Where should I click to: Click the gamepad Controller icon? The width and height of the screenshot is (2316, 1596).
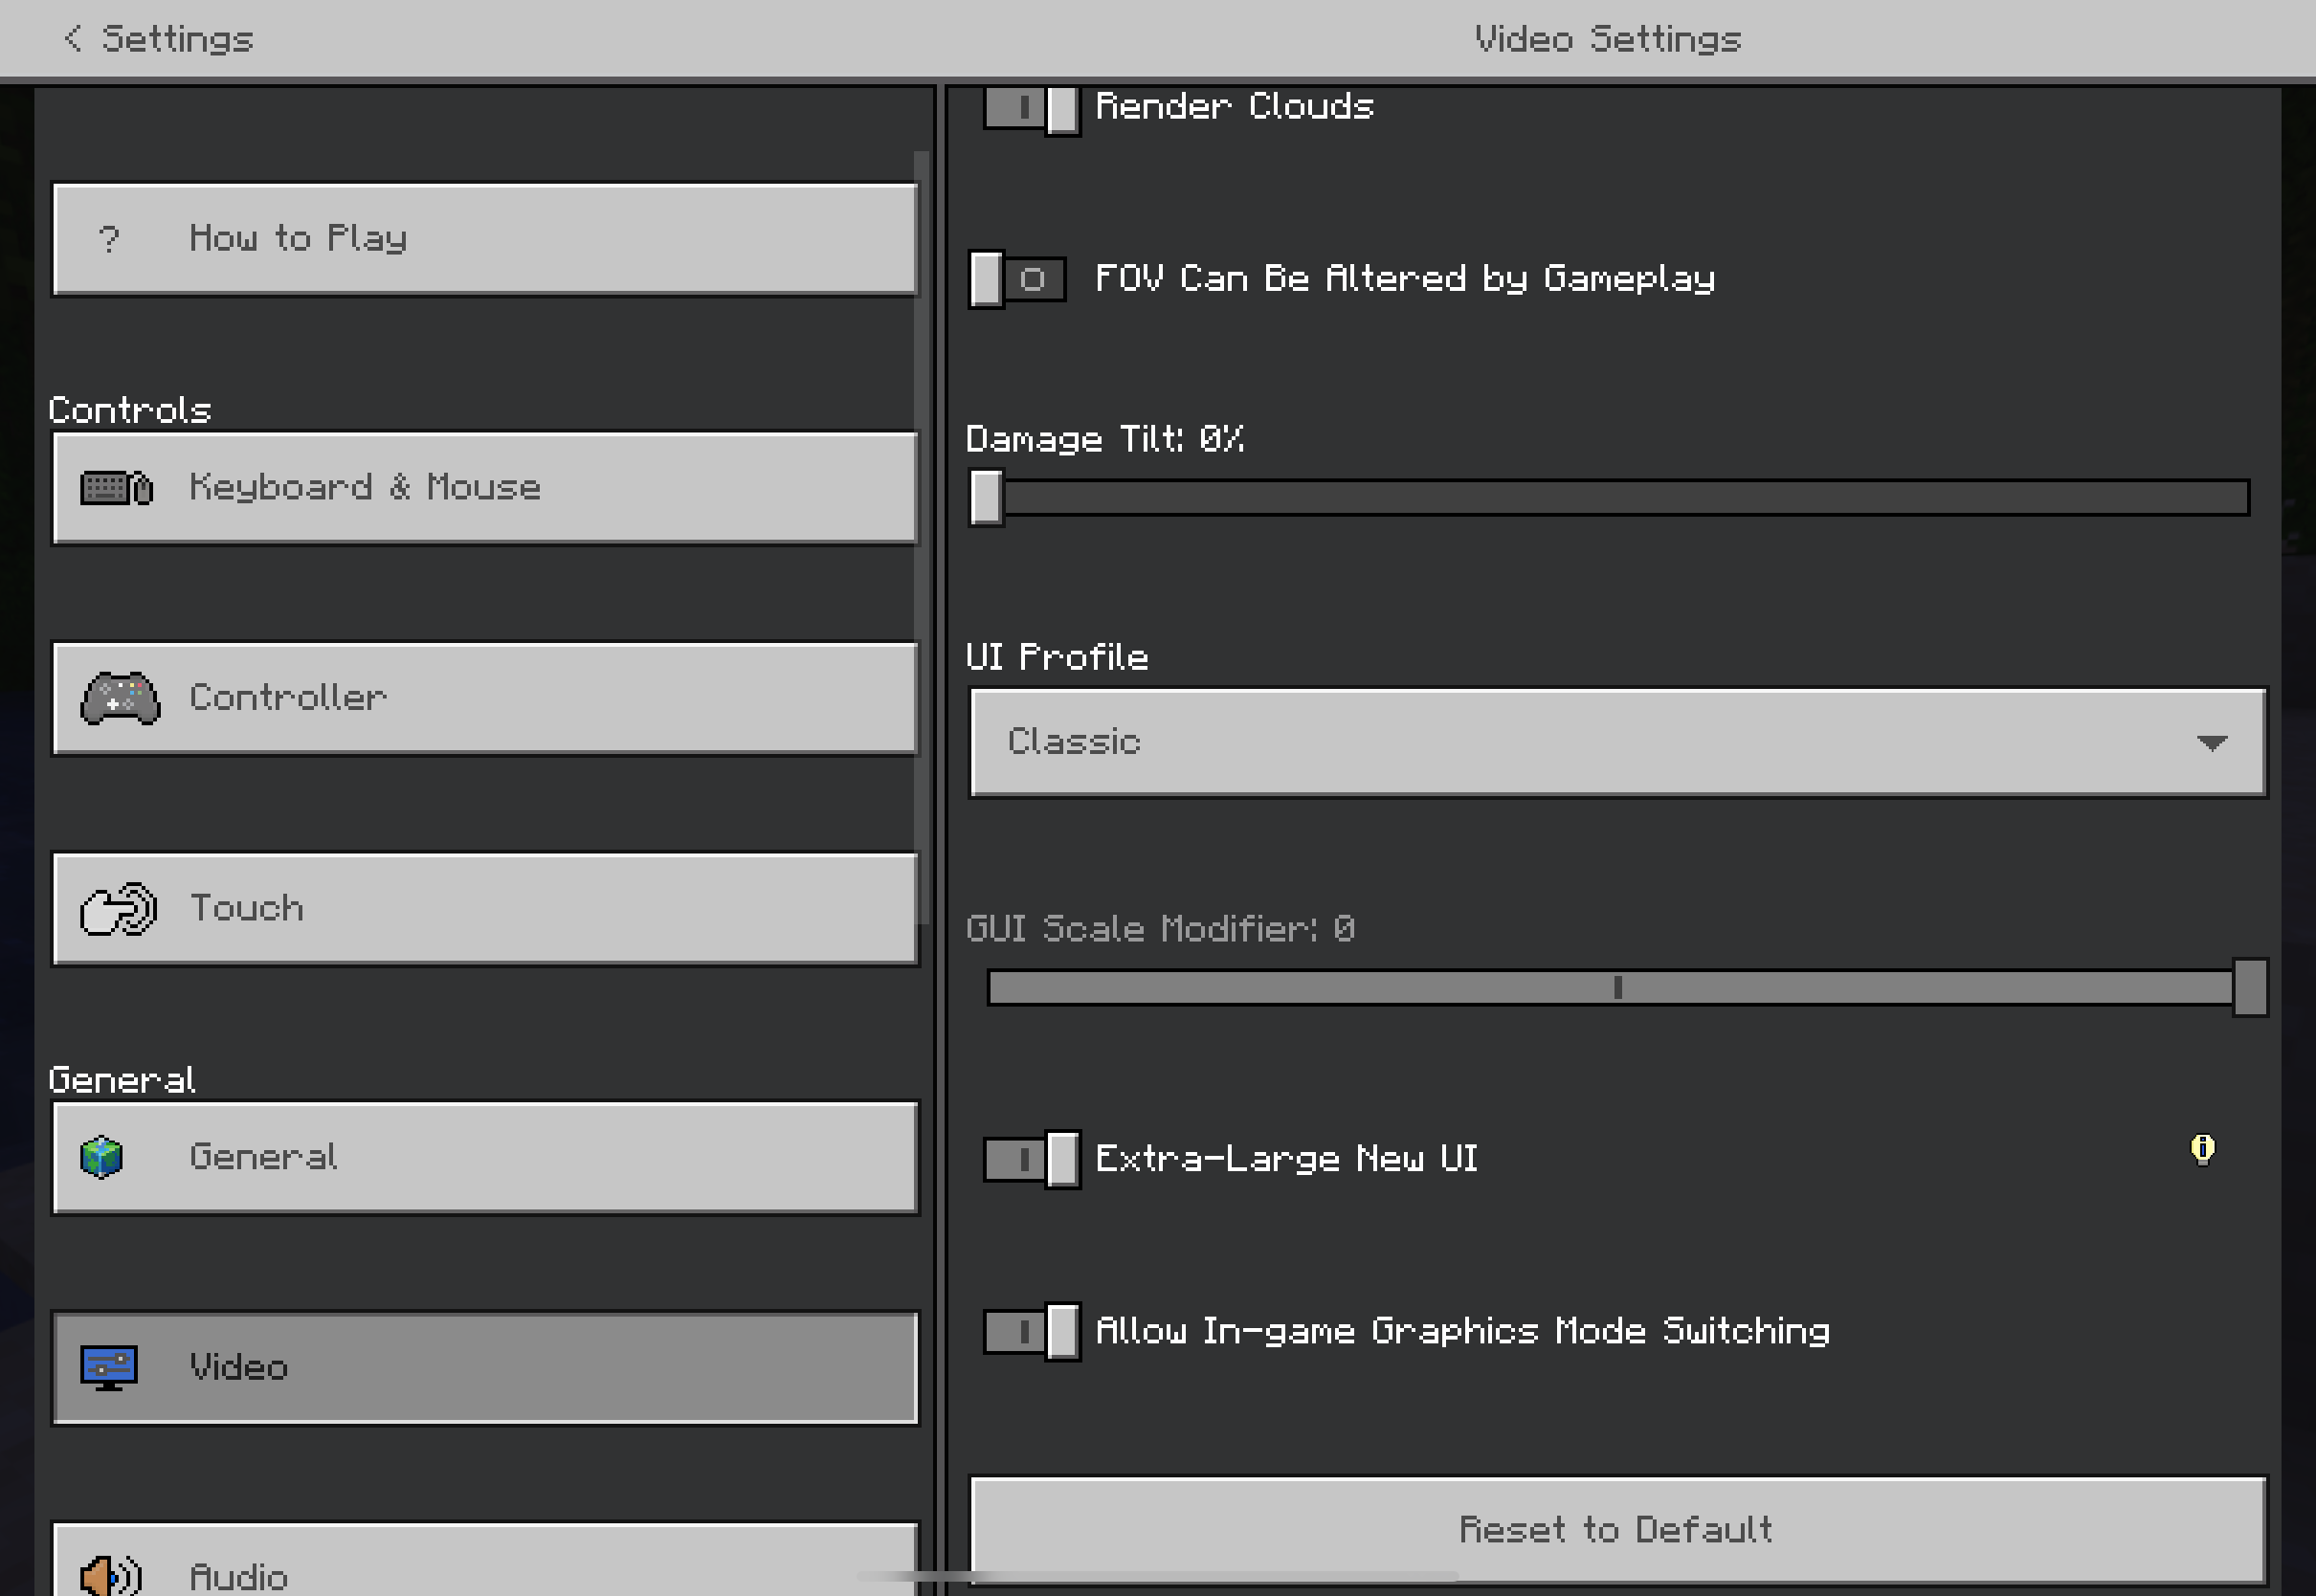click(120, 698)
